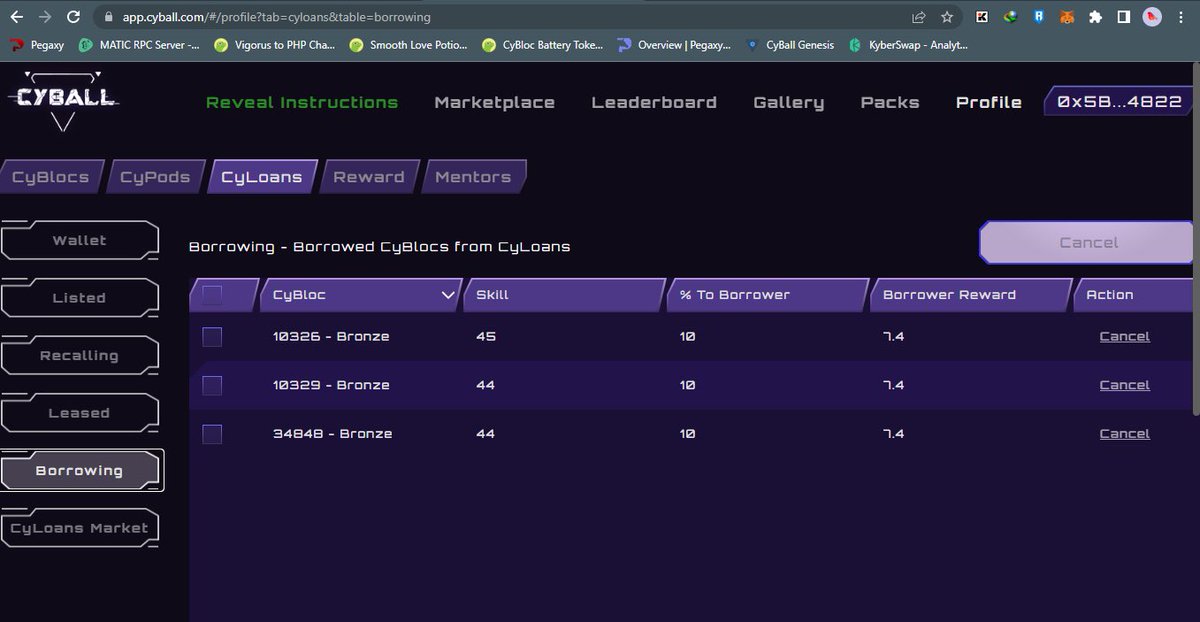Open the Reward tab
This screenshot has height=622, width=1200.
369,177
